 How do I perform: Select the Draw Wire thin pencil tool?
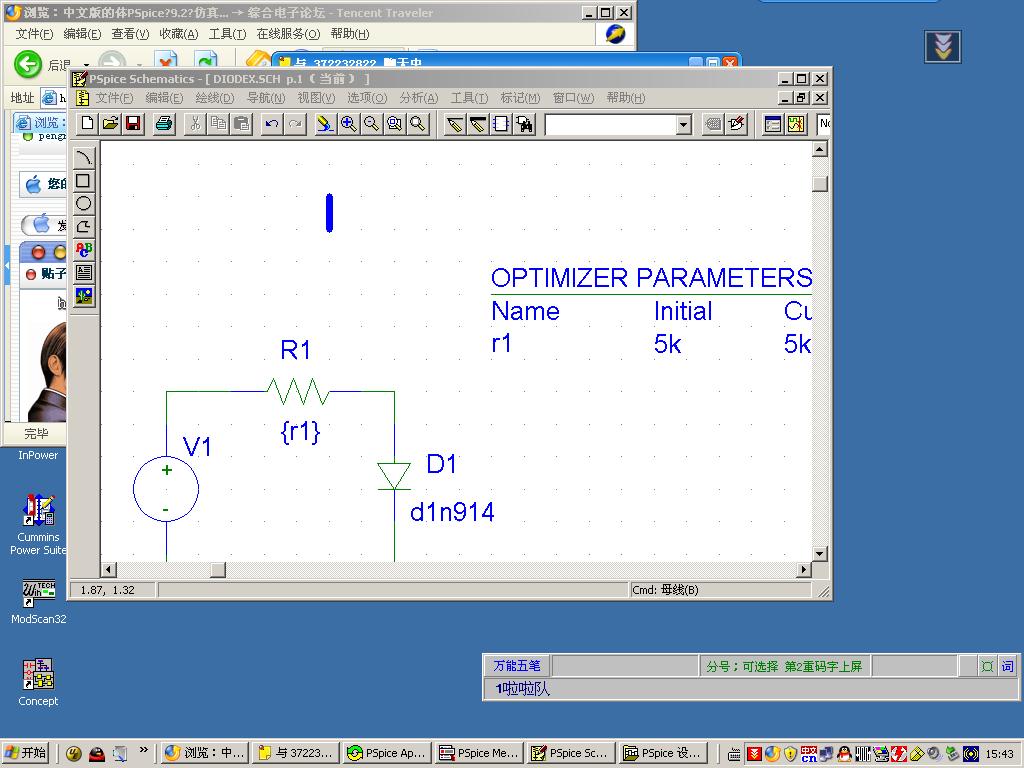pyautogui.click(x=455, y=123)
